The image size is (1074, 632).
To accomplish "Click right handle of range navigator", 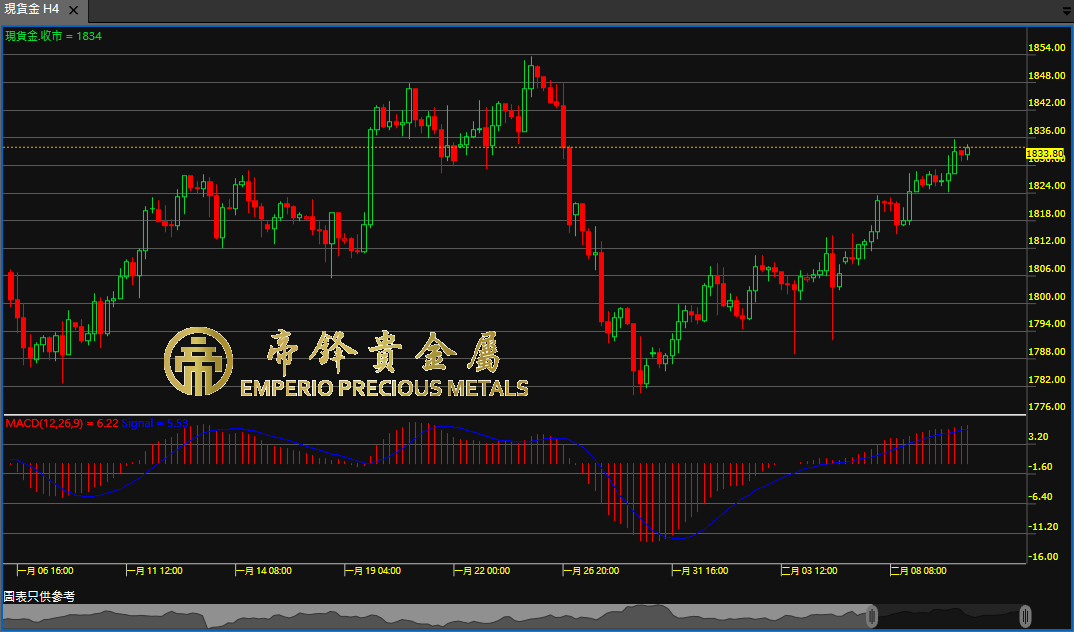I will click(x=1025, y=616).
